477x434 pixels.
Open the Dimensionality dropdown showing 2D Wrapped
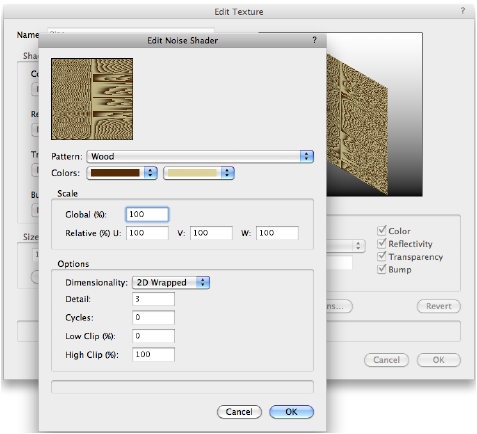coord(171,282)
